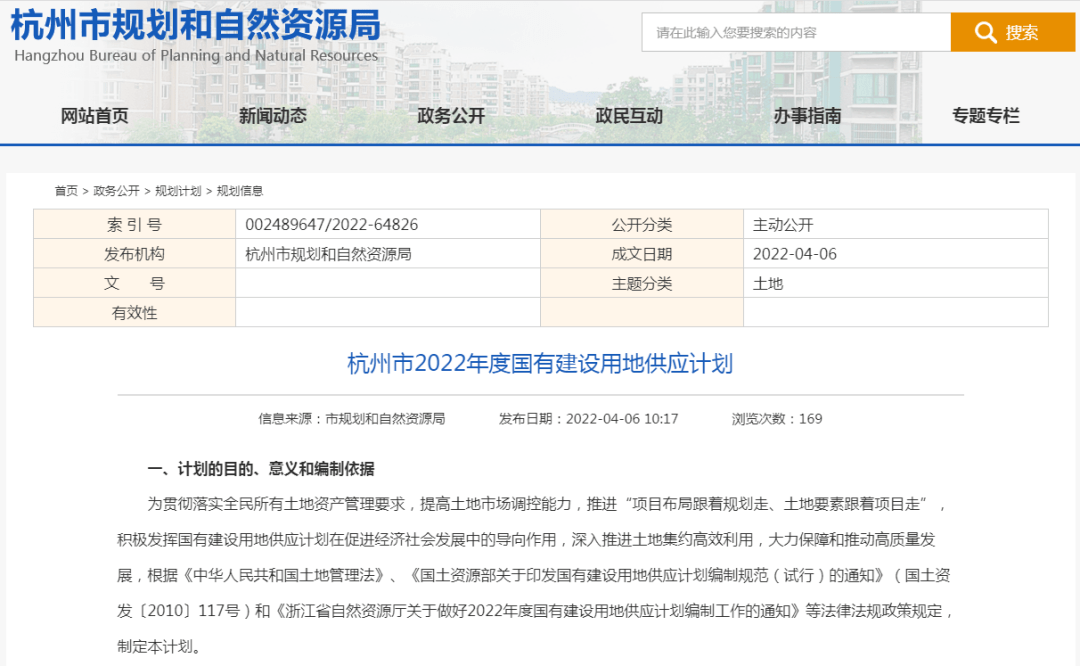
Task: Click the 主题分类 table label cell
Action: click(642, 283)
